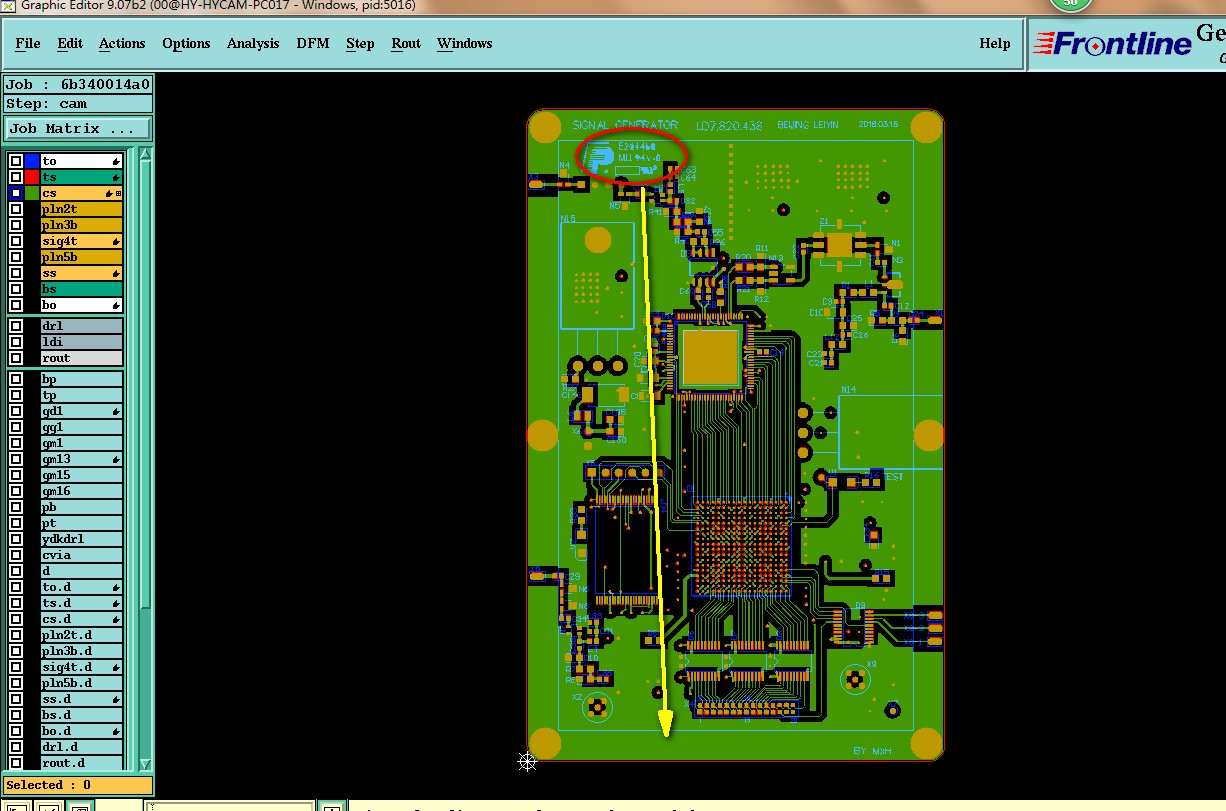Click the layer list scroll-down arrow
1226x811 pixels.
tap(145, 763)
